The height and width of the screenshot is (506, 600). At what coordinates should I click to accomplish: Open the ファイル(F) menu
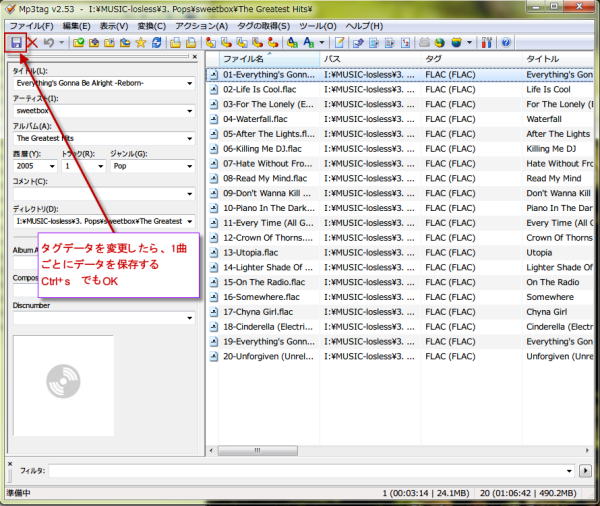pyautogui.click(x=32, y=24)
